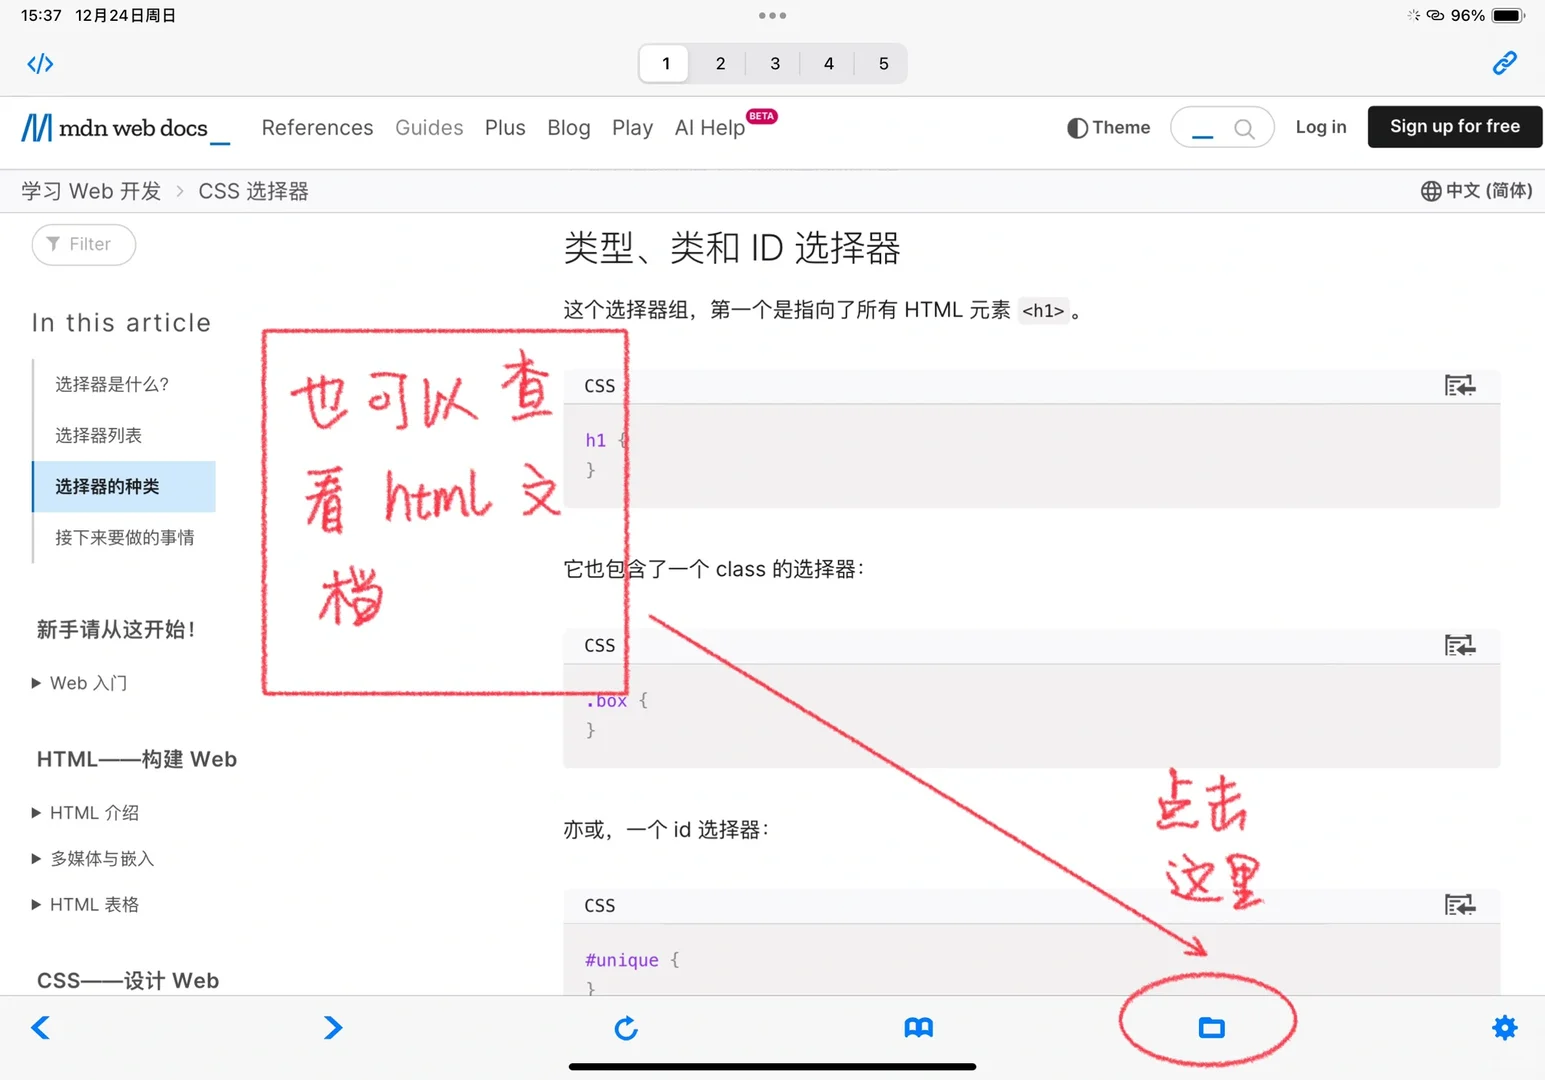Navigate back with the left arrow

coord(40,1027)
